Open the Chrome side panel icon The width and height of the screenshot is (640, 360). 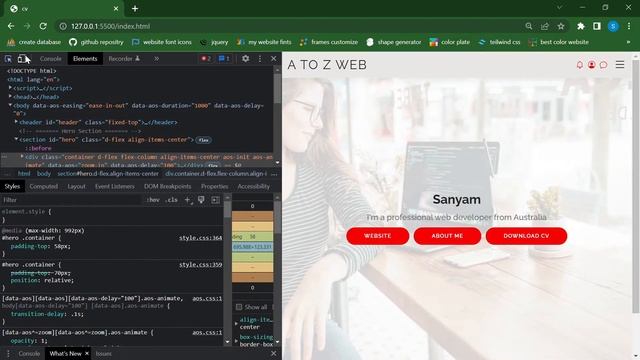(596, 26)
